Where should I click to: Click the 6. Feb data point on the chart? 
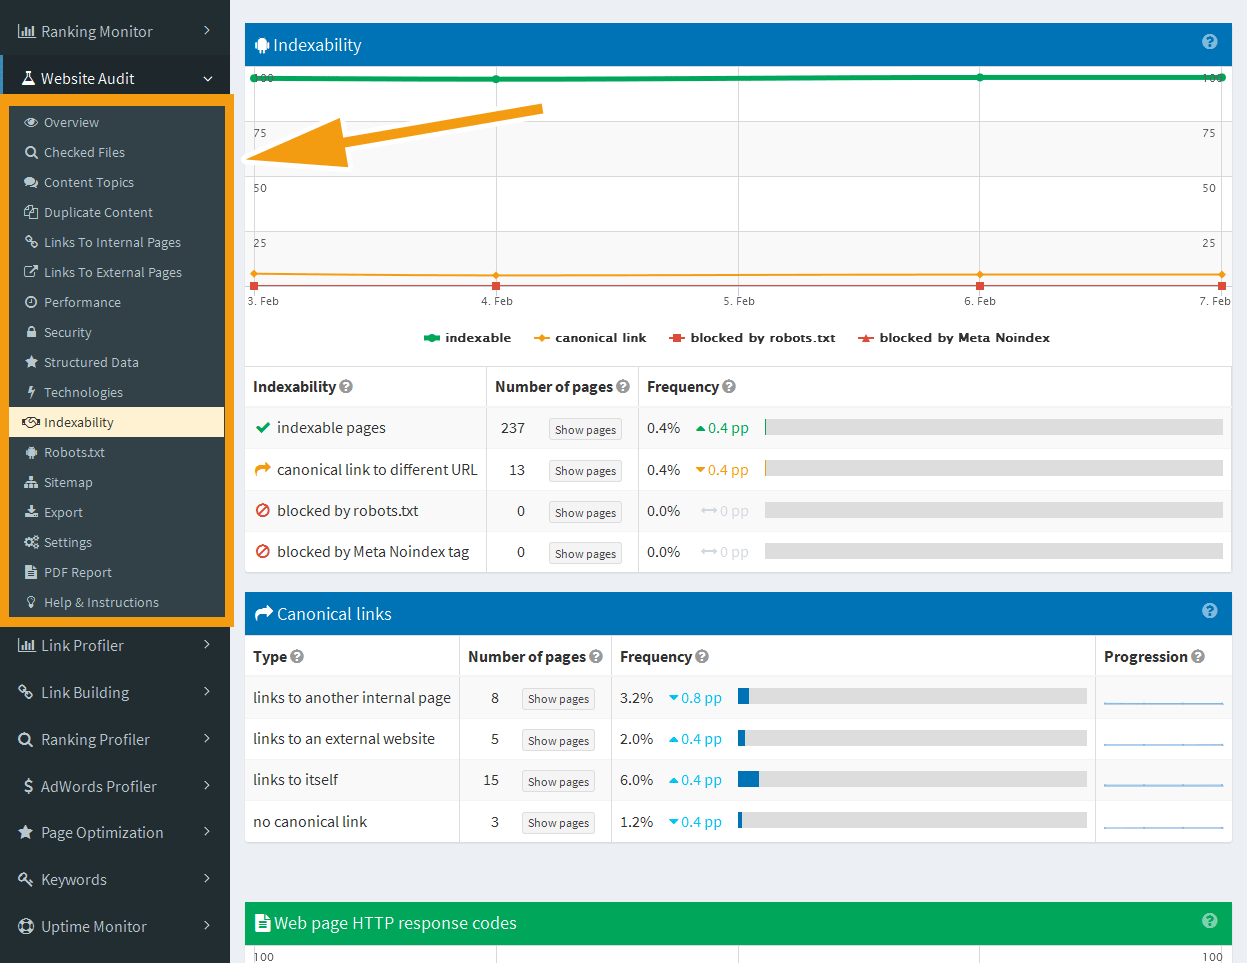coord(979,76)
